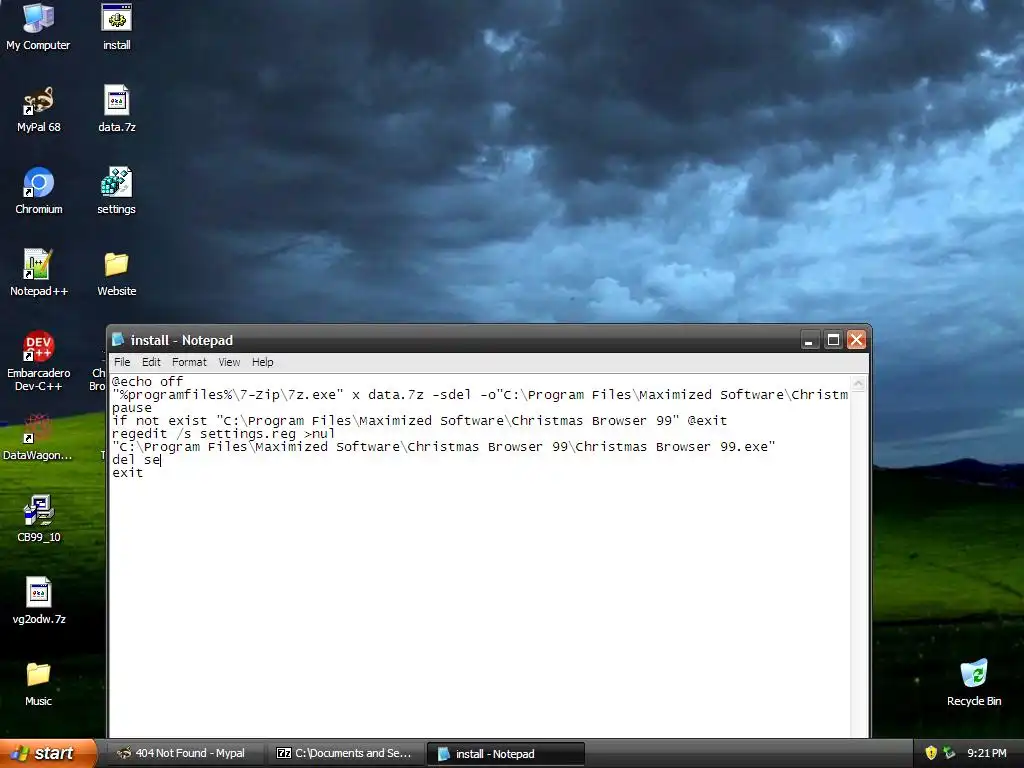1024x768 pixels.
Task: Click on 'regedit /s settings.reg >nul' line
Action: (223, 434)
